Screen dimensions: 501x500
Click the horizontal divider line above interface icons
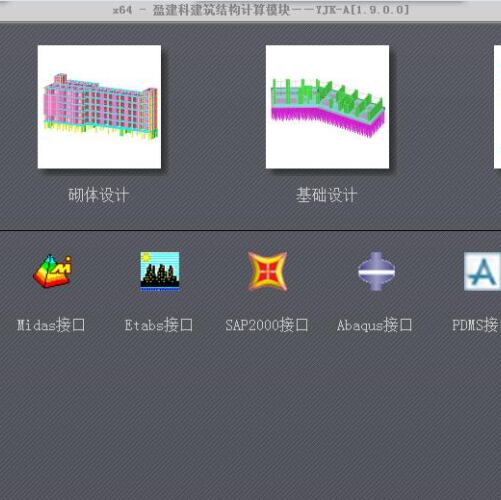tap(250, 230)
